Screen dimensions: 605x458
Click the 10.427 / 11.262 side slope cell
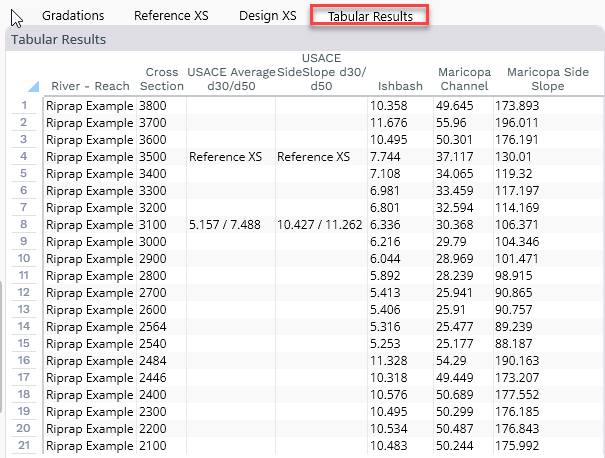point(319,225)
